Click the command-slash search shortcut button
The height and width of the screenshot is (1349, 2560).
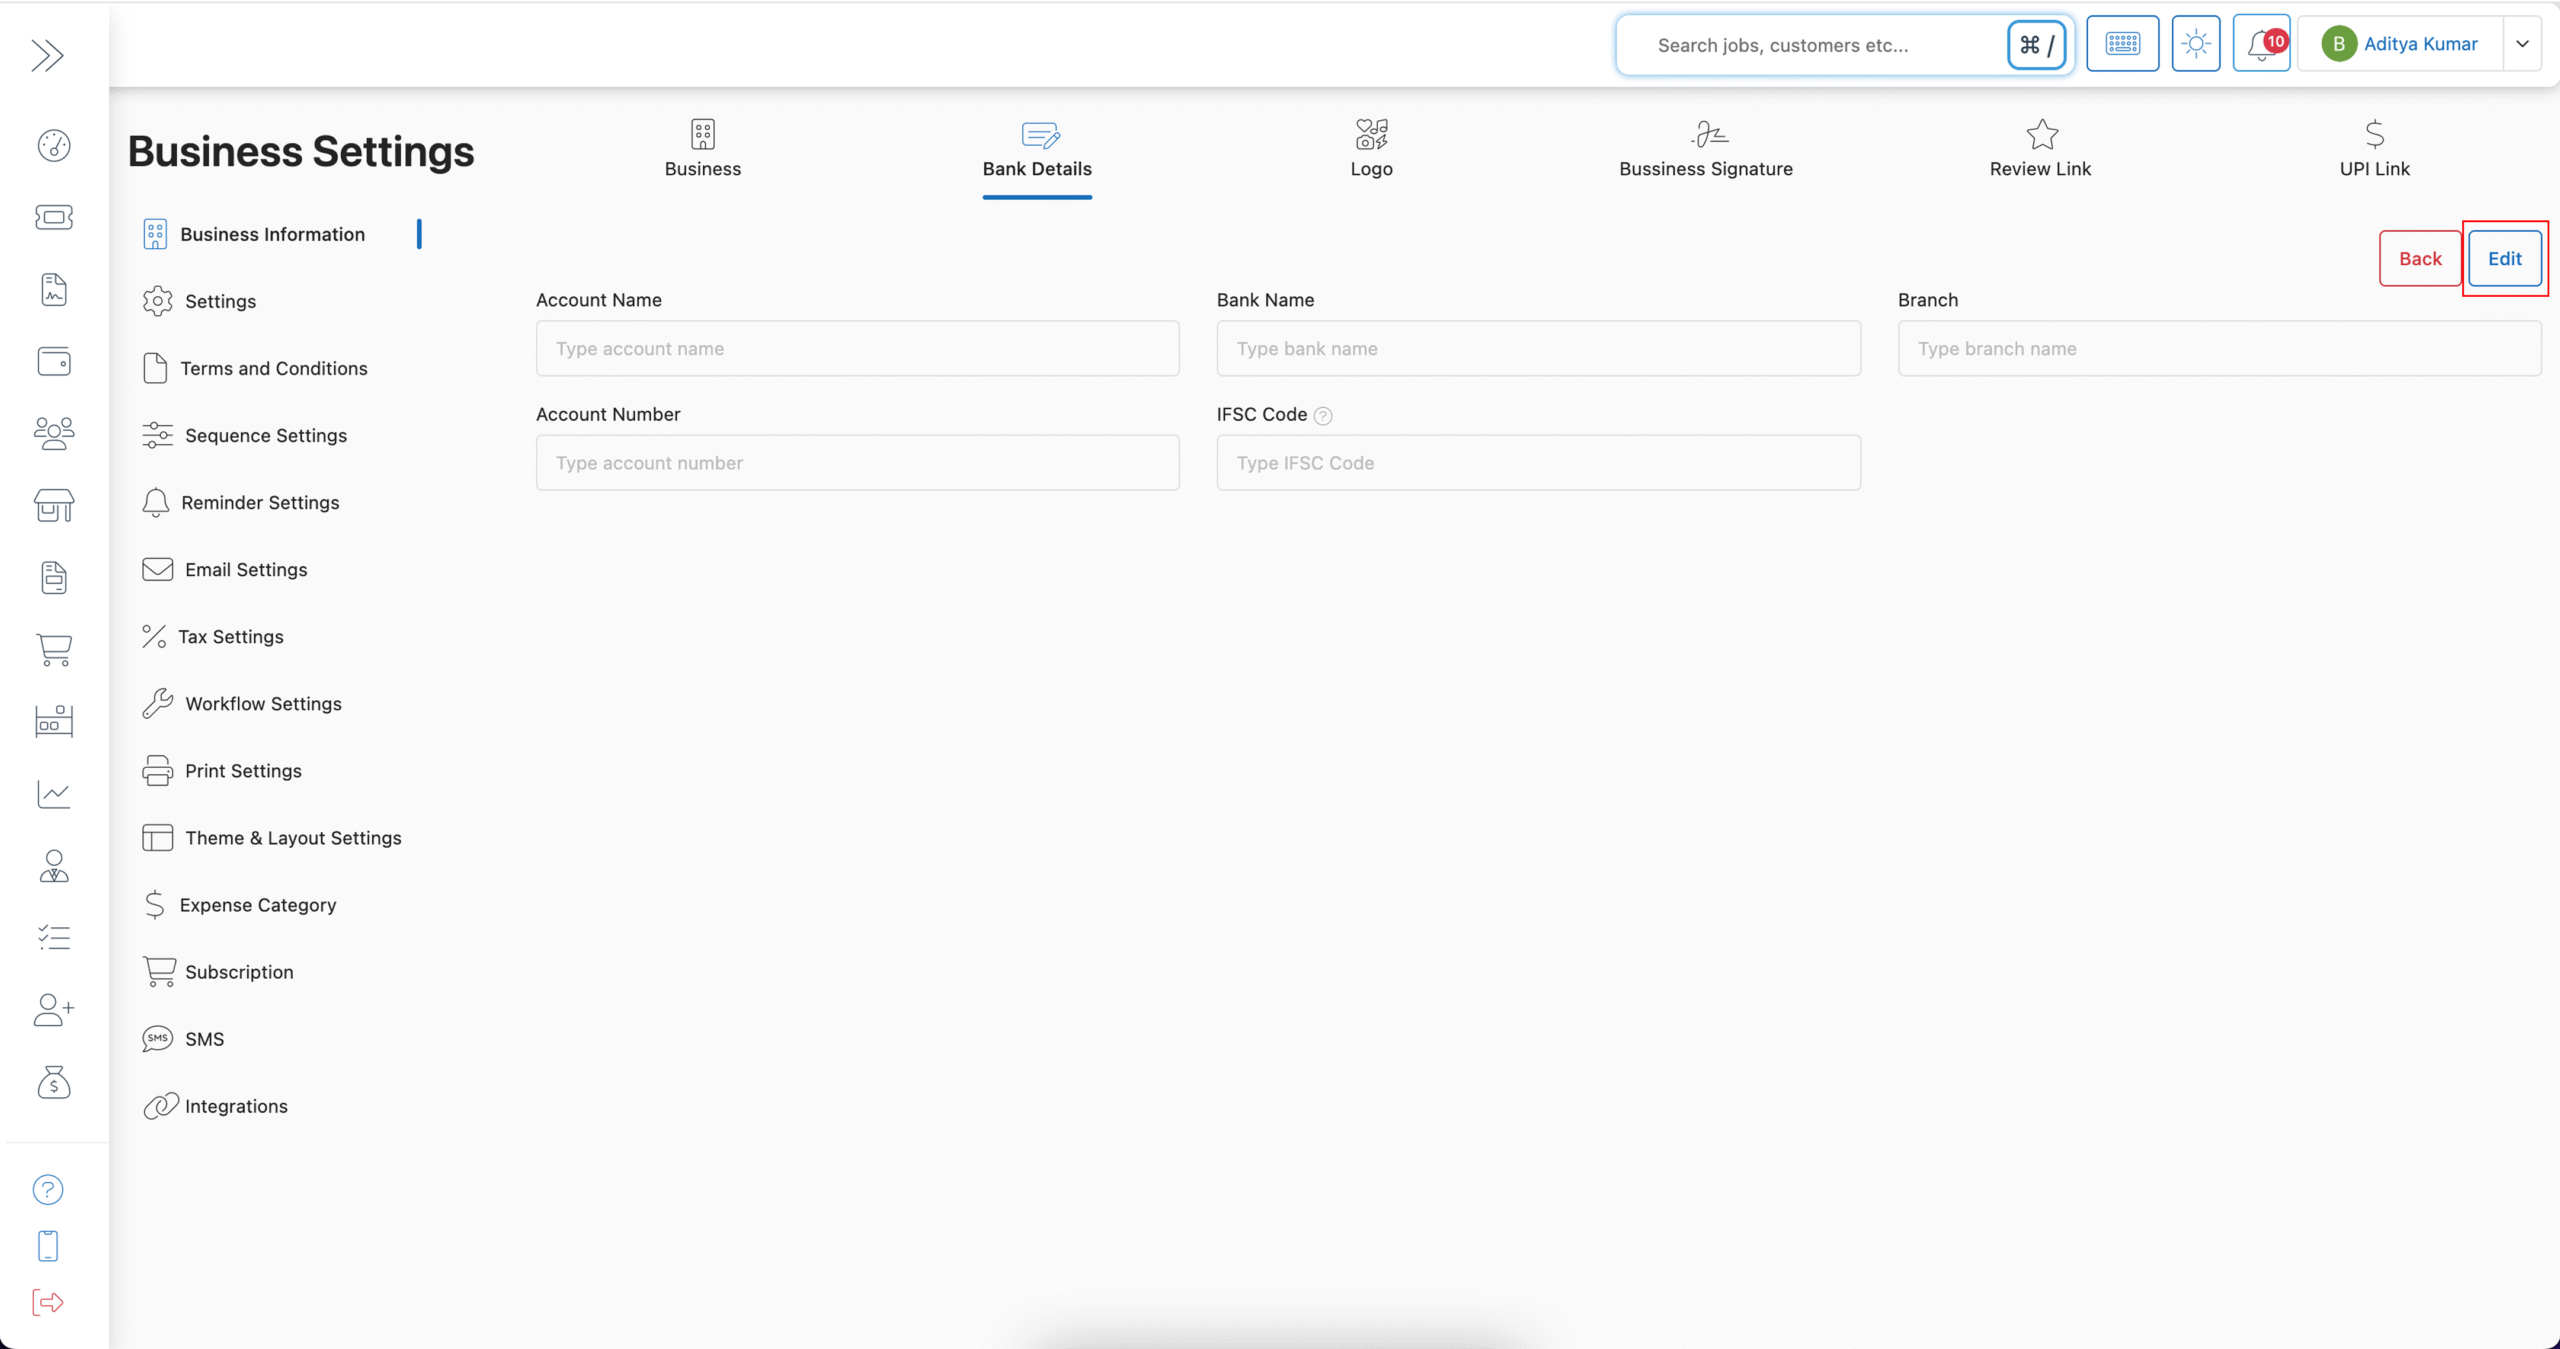tap(2037, 45)
